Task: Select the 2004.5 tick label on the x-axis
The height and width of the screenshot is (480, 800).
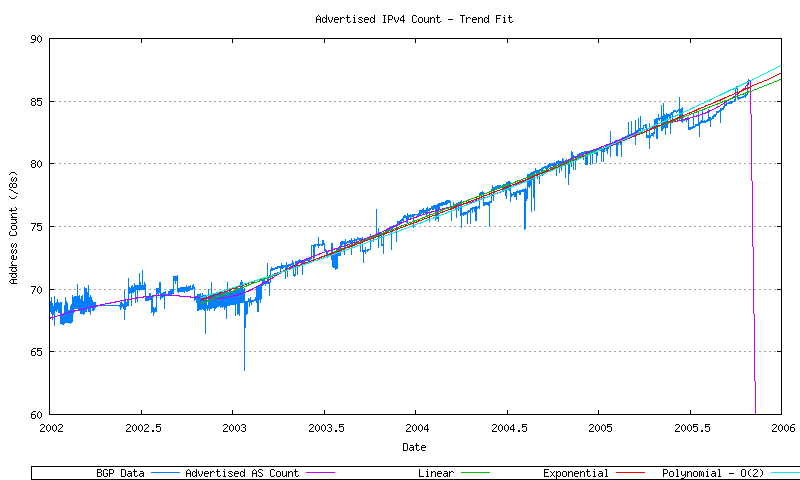Action: pos(507,428)
